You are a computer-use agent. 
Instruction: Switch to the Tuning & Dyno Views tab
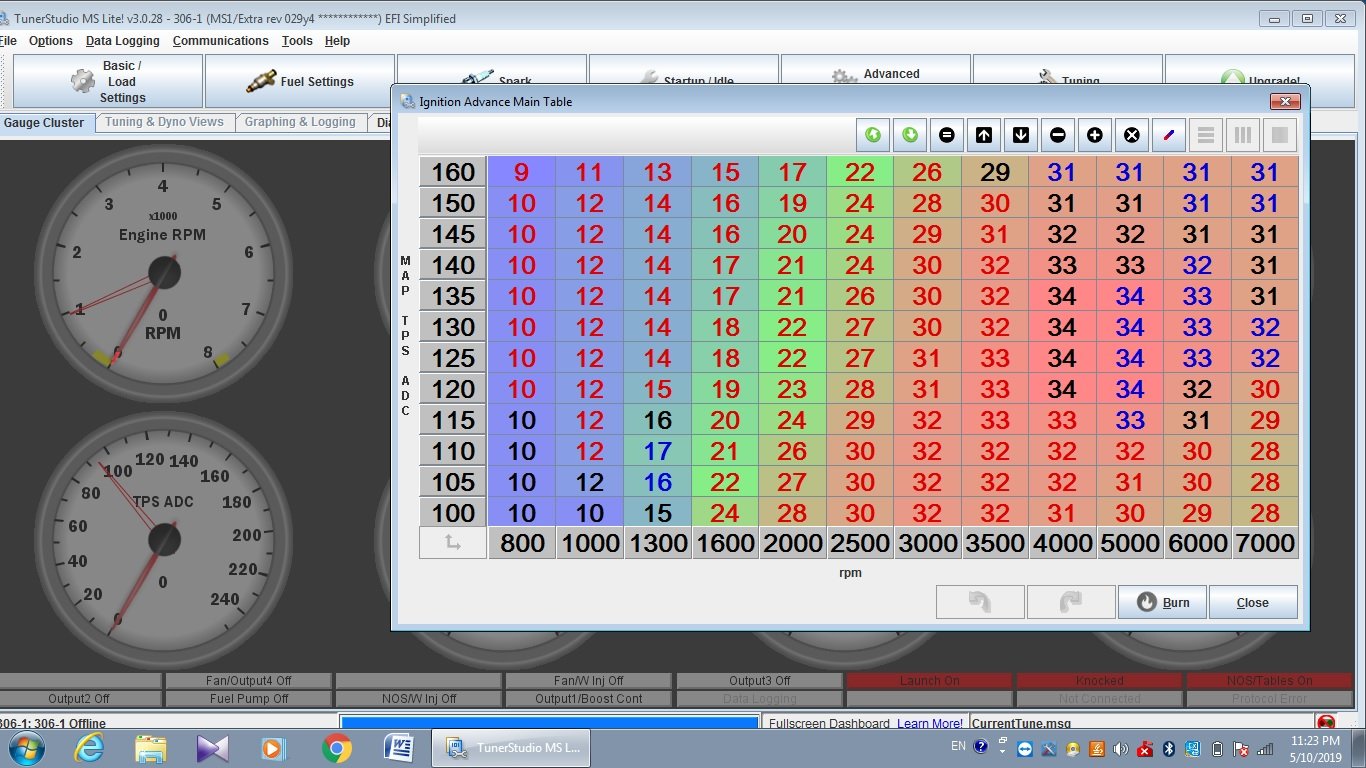pos(164,123)
